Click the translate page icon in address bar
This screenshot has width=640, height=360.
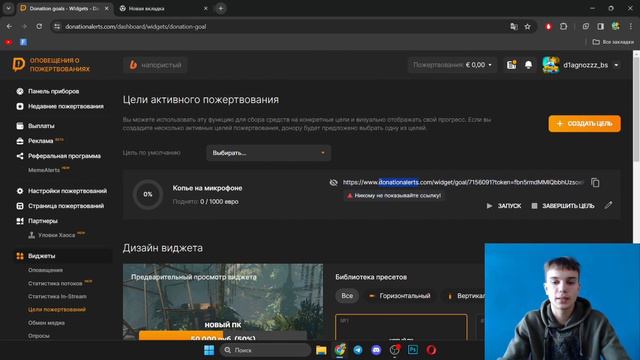(x=513, y=27)
